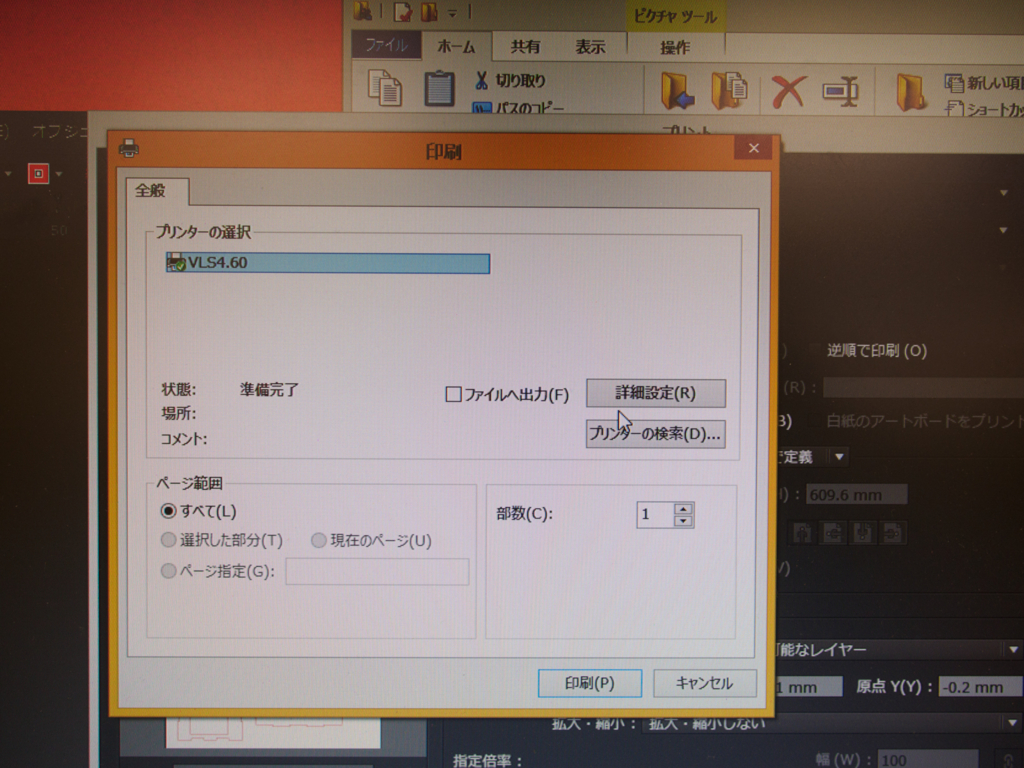1024x768 pixels.
Task: Click the 原点 Y(Y) -0.2 mm field
Action: pyautogui.click(x=980, y=687)
